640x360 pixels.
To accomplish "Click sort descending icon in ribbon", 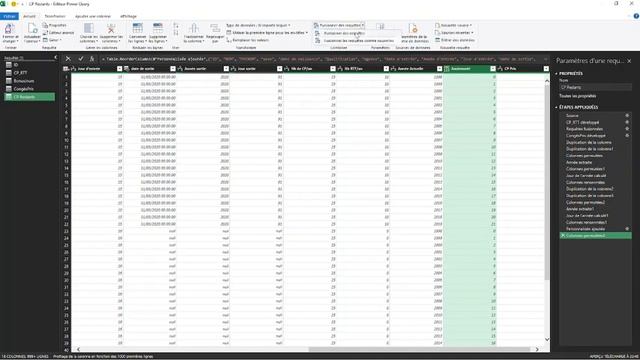I will click(176, 33).
